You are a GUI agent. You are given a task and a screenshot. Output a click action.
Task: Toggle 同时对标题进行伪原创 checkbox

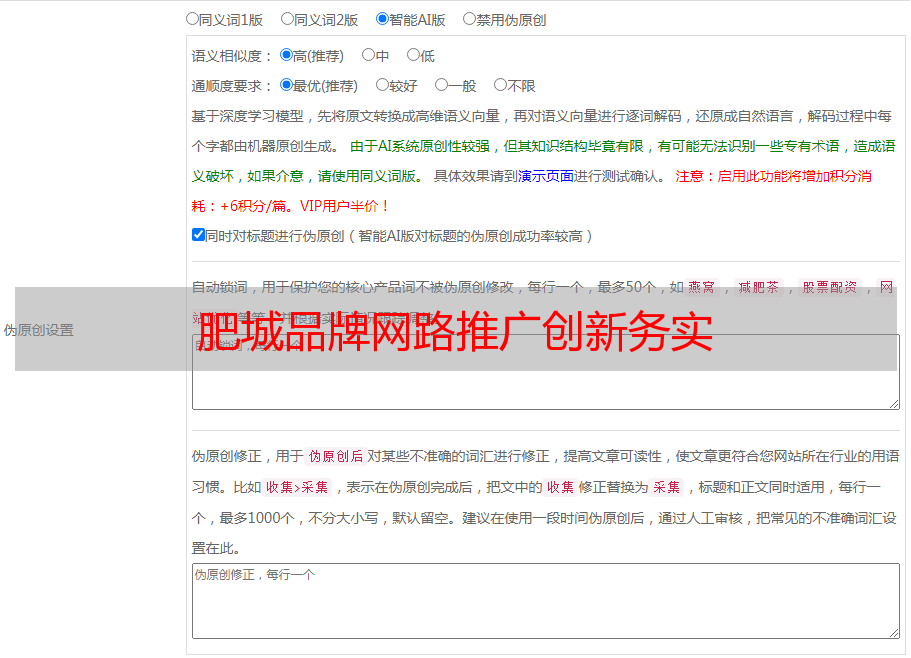pos(198,235)
